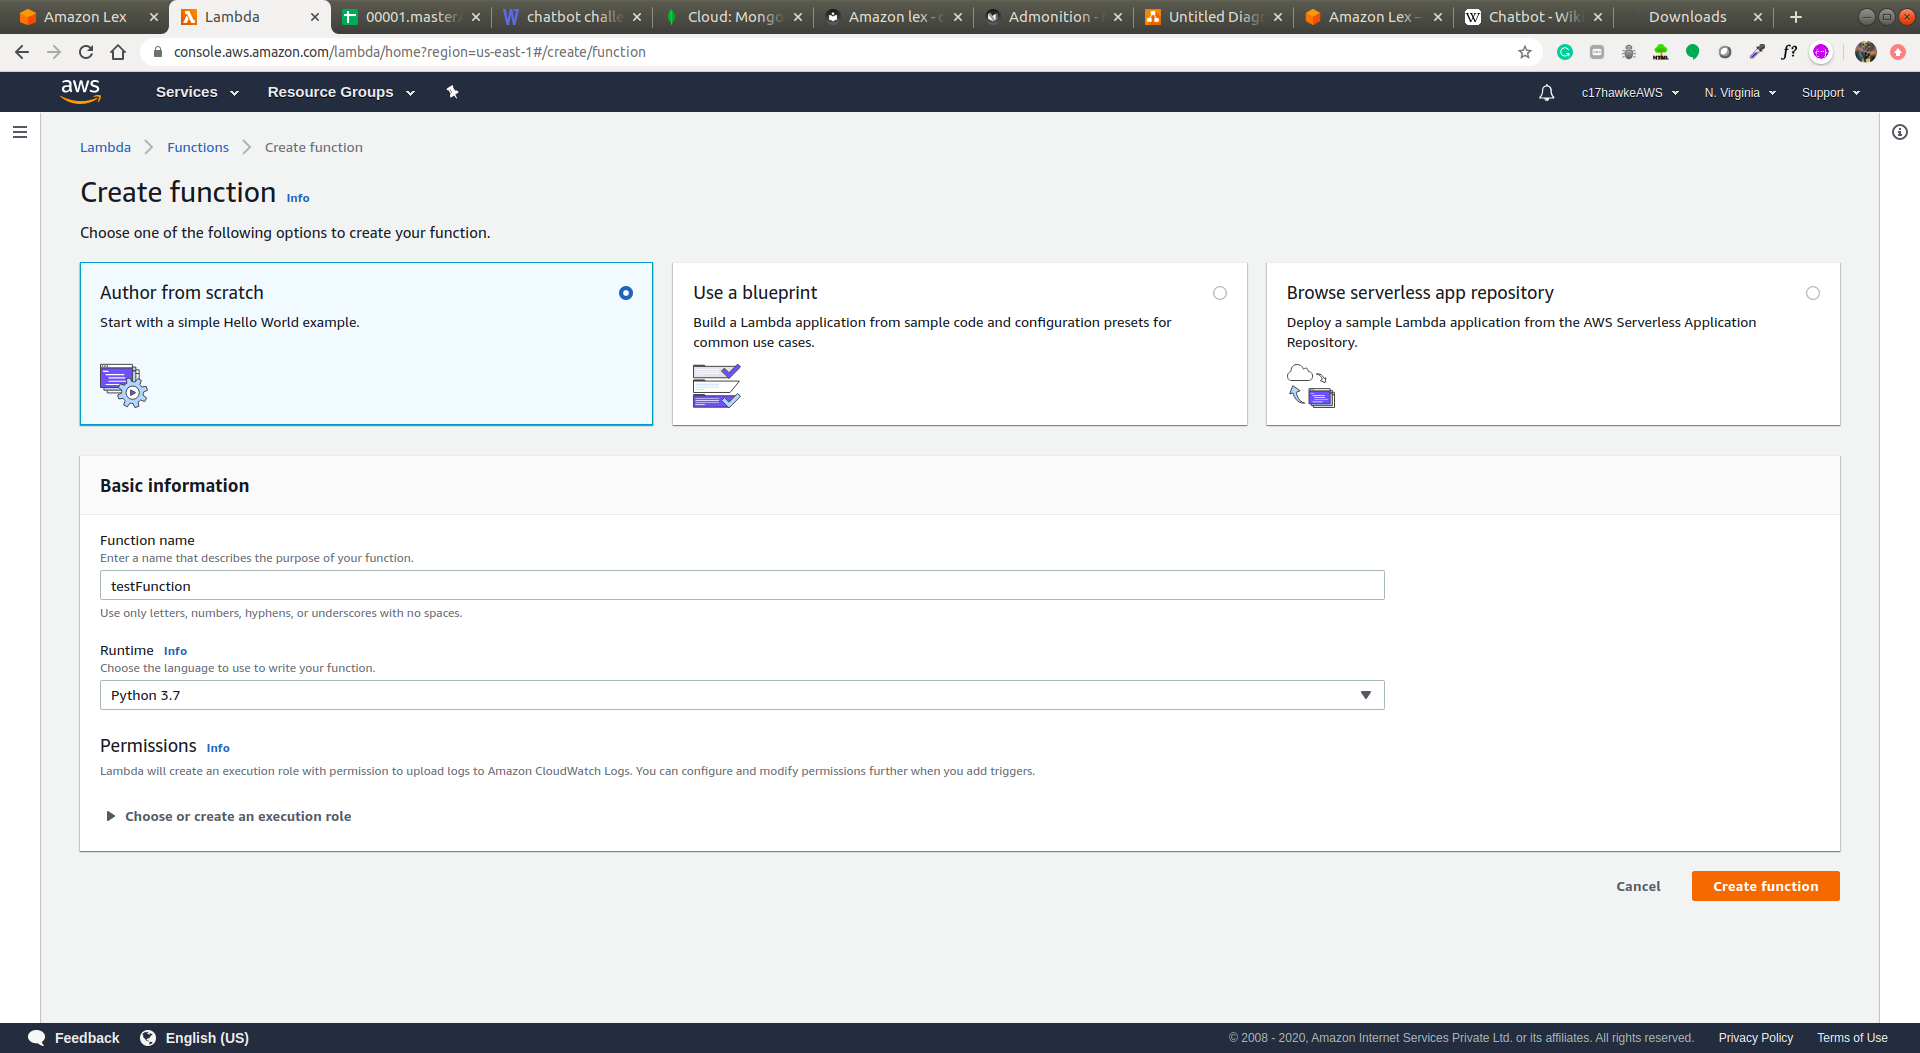Screen dimensions: 1920x1053
Task: Open the N. Virginia region dropdown
Action: click(1740, 93)
